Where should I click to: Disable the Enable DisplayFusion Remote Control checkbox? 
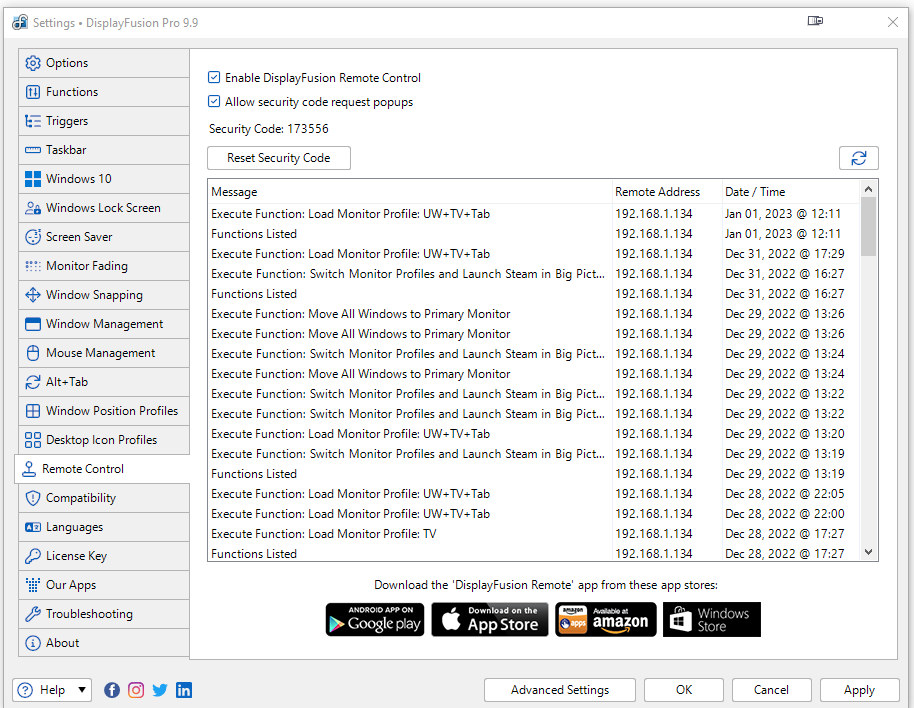tap(214, 78)
